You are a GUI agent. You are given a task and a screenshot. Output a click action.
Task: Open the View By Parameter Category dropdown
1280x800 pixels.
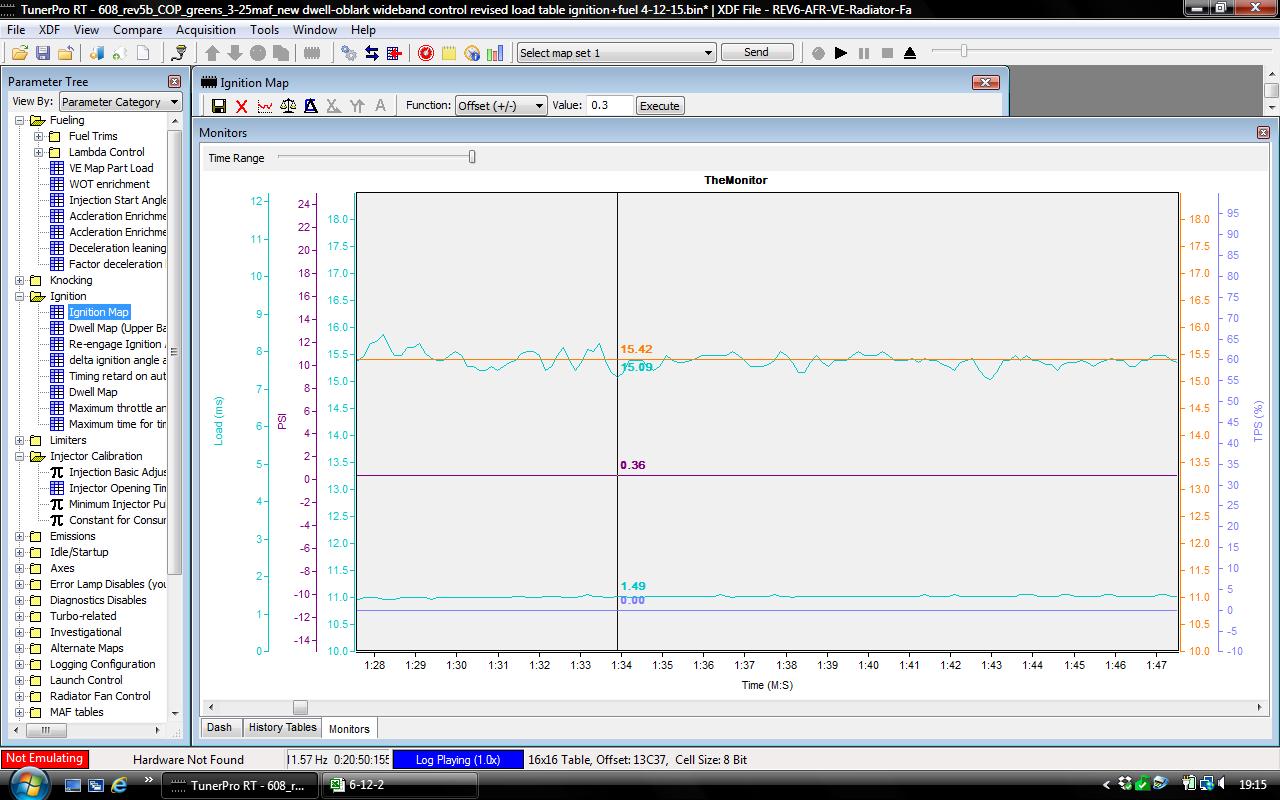click(x=120, y=101)
